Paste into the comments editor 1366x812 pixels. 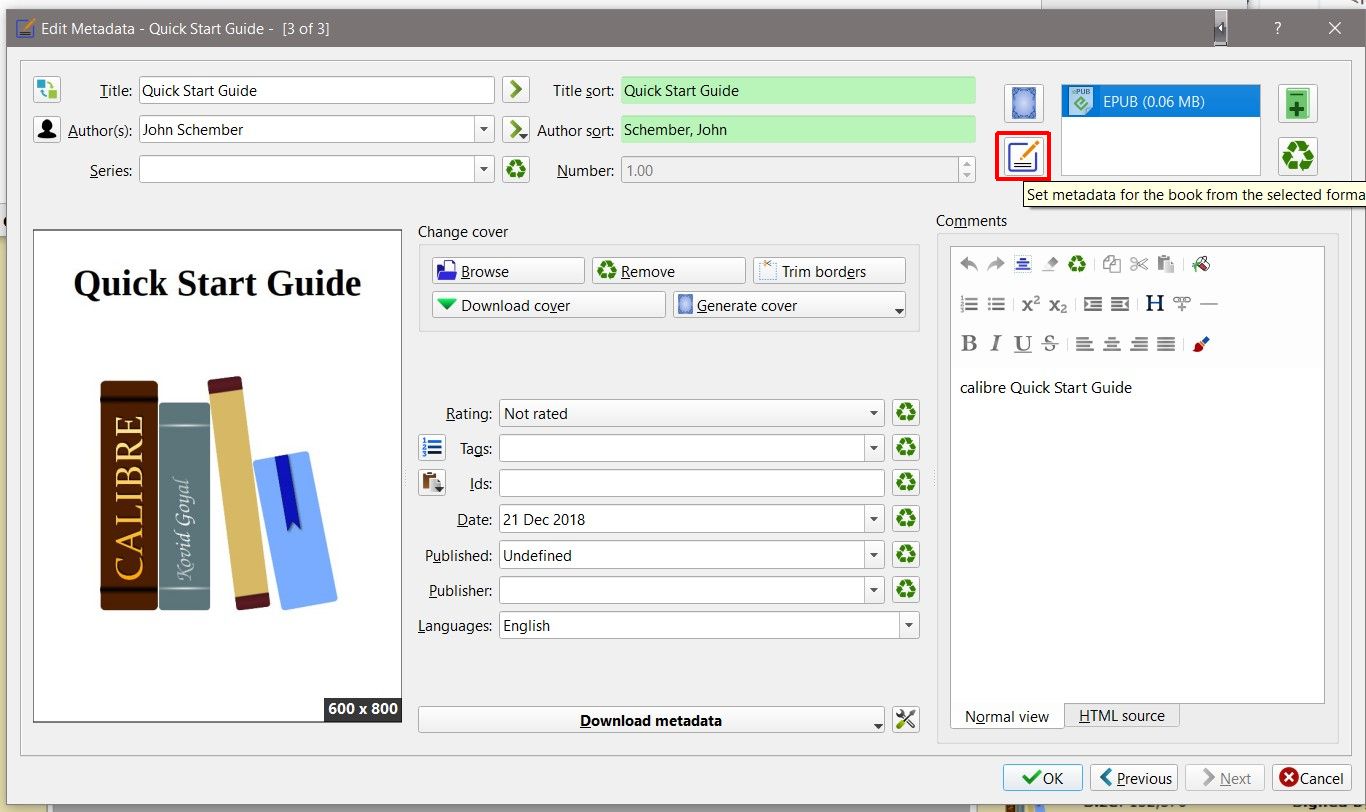(1166, 264)
